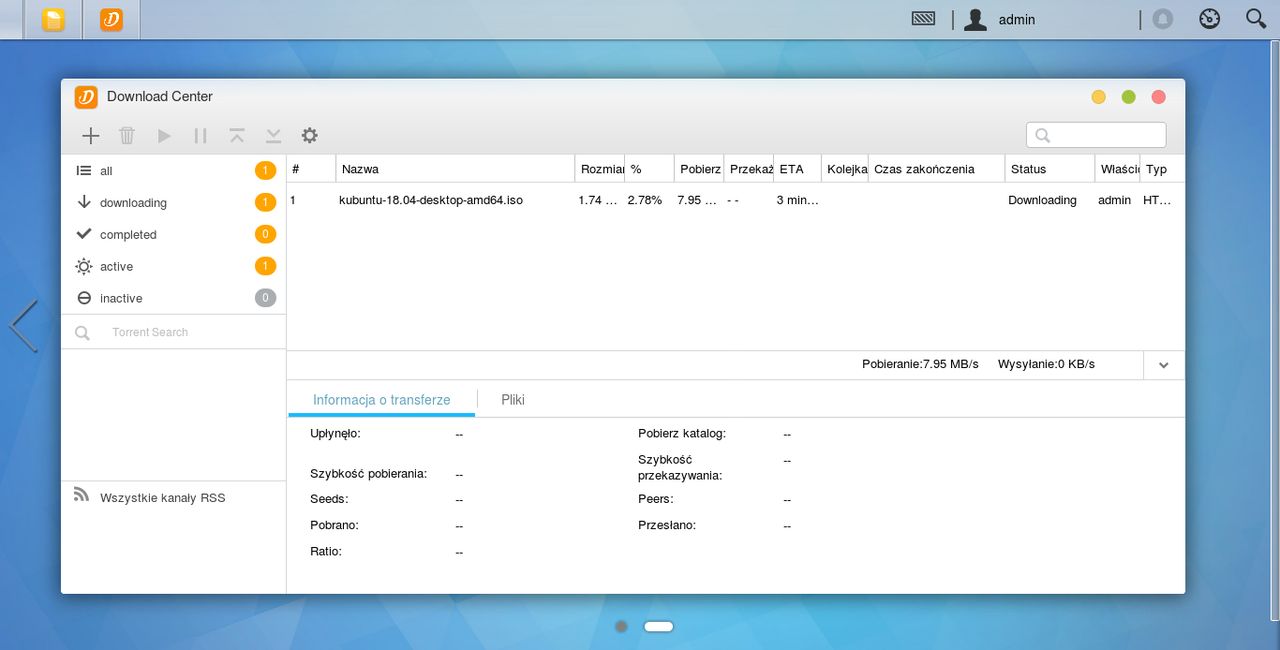Click the task filter search box
This screenshot has width=1280, height=650.
1096,135
